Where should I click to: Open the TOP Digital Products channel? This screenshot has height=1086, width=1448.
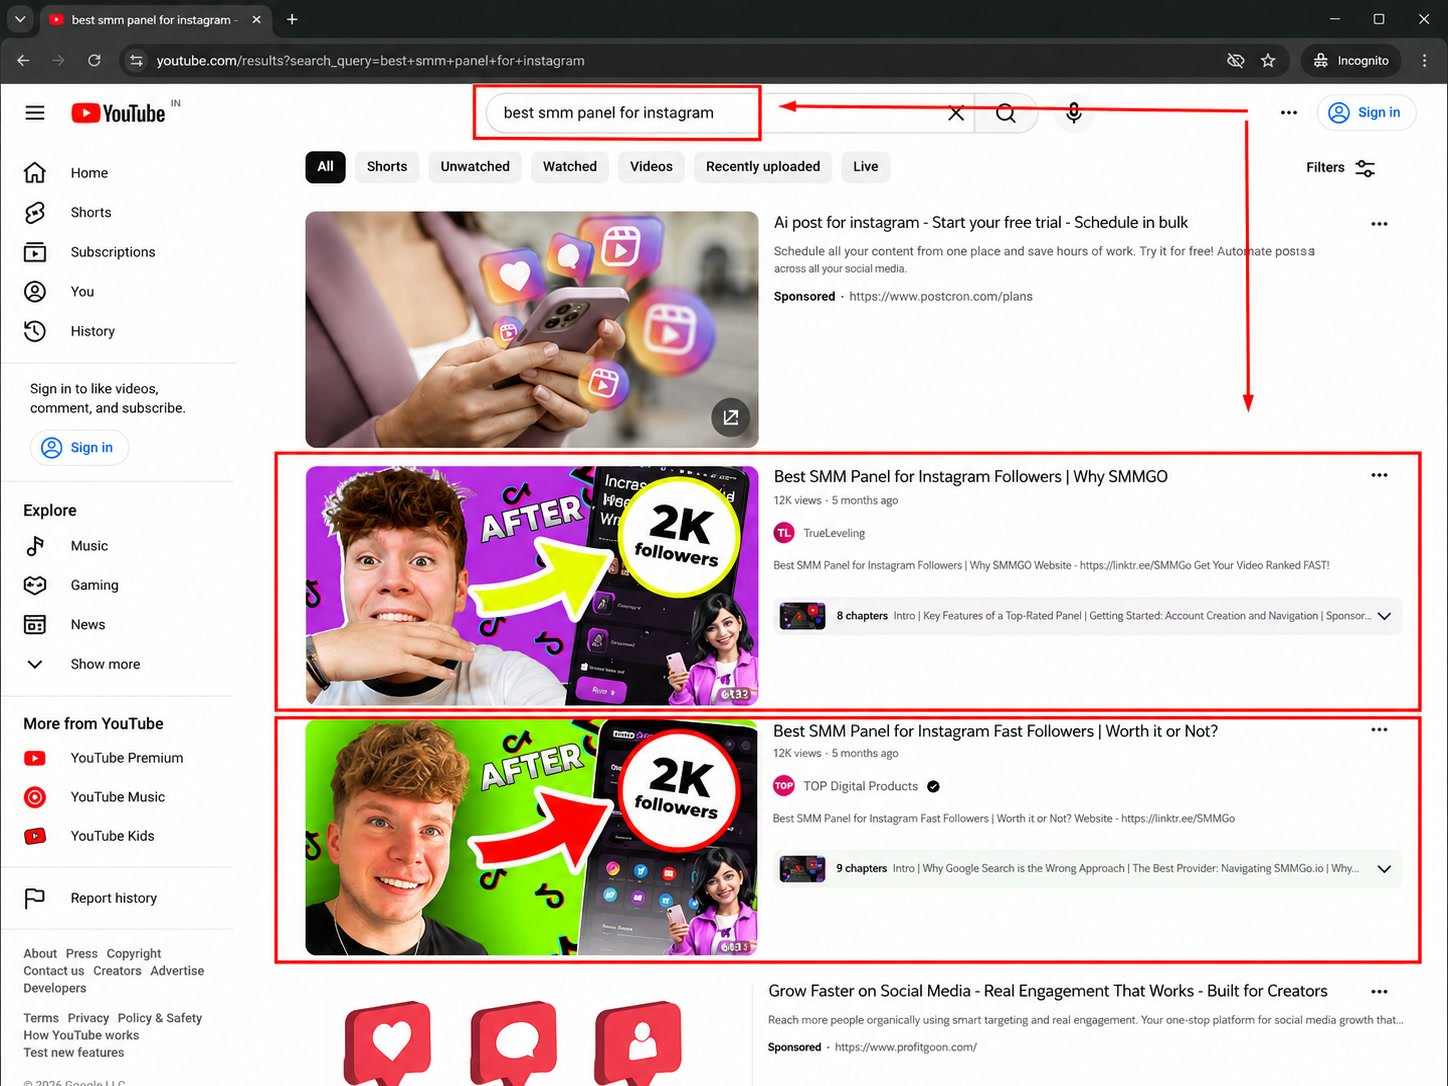click(860, 786)
